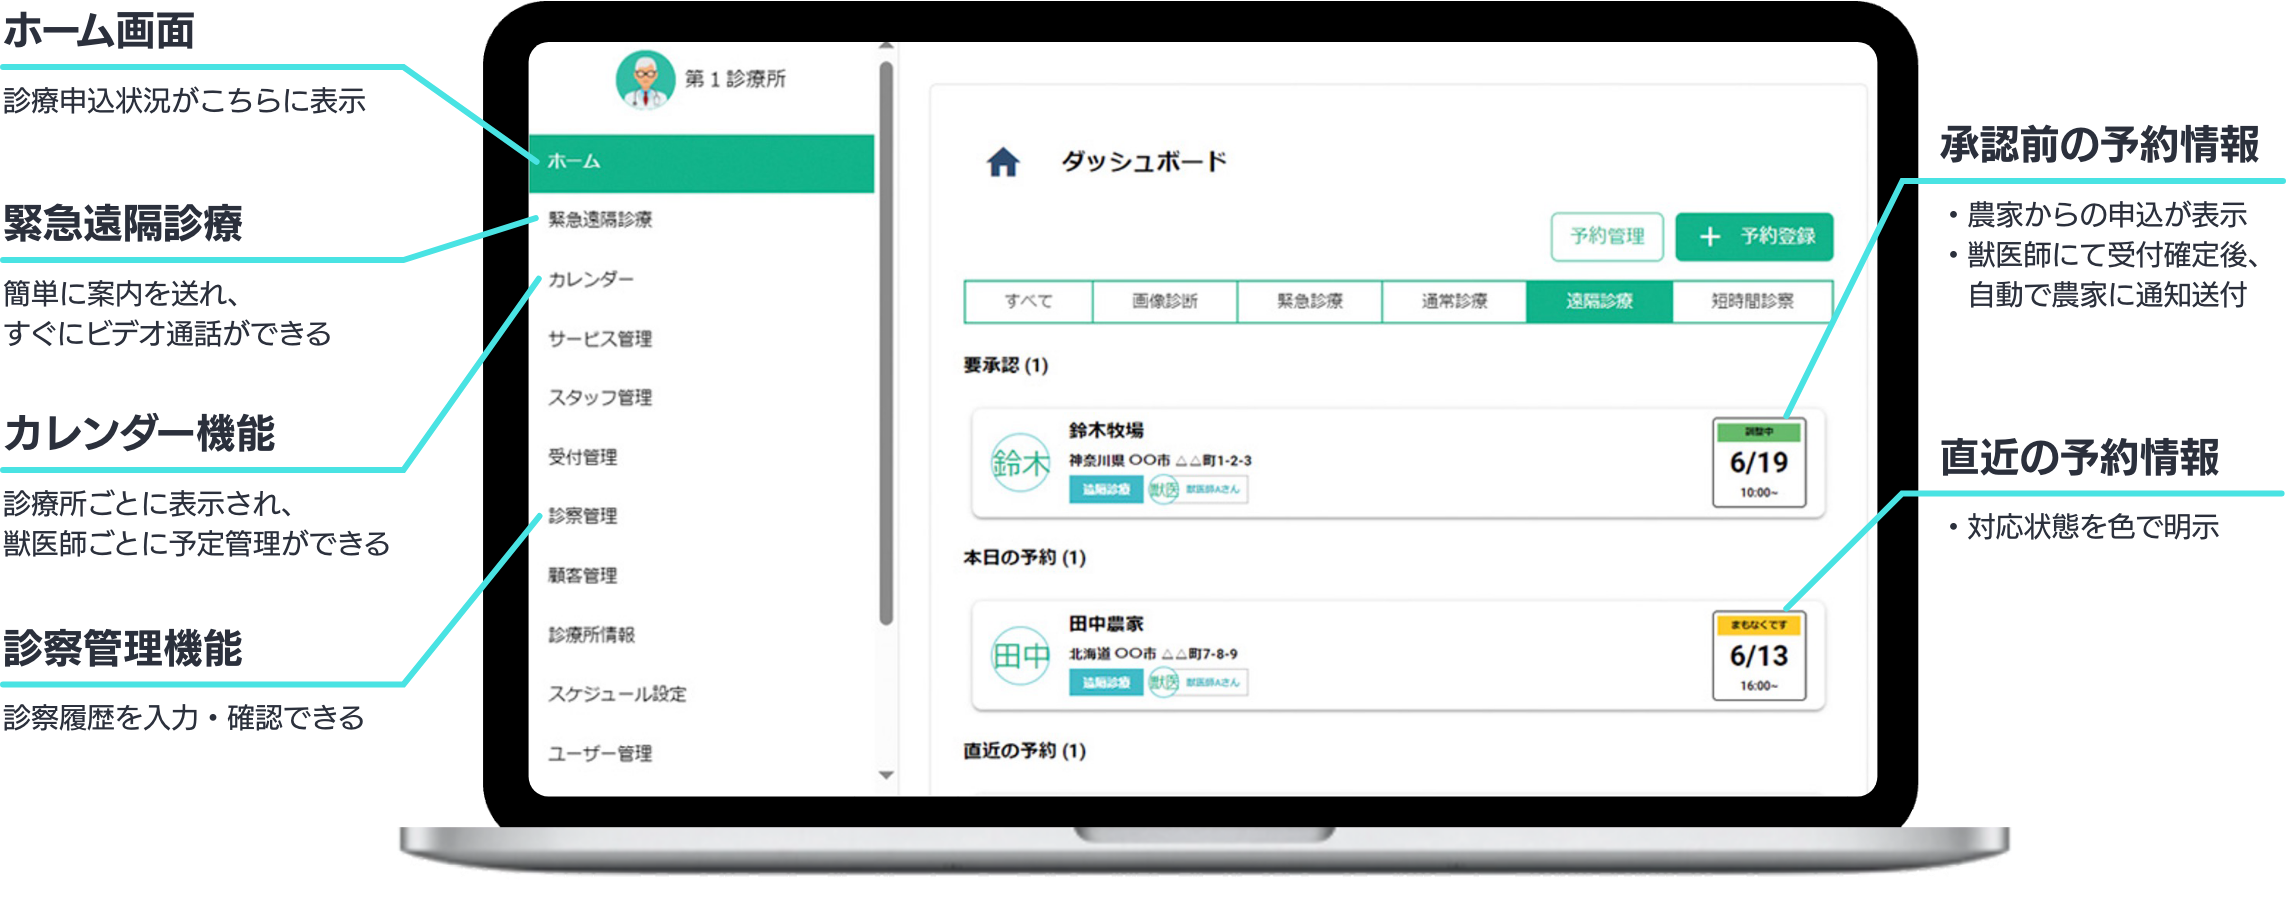Click sidebar scroll down arrow

(885, 775)
